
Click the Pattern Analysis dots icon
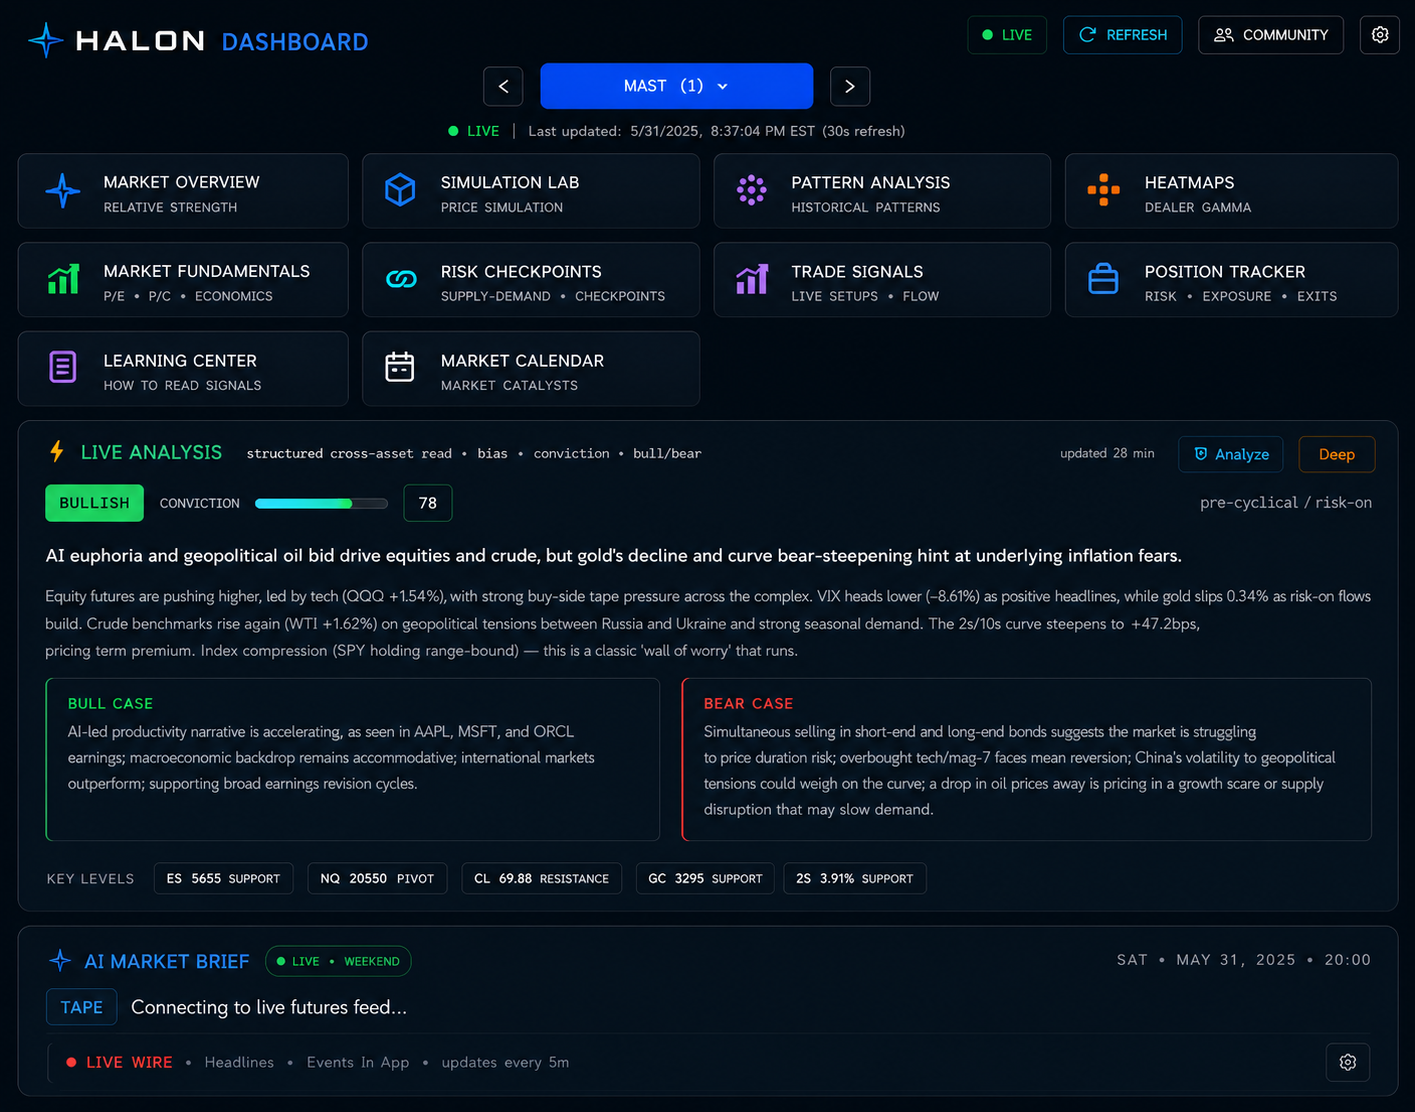click(751, 190)
